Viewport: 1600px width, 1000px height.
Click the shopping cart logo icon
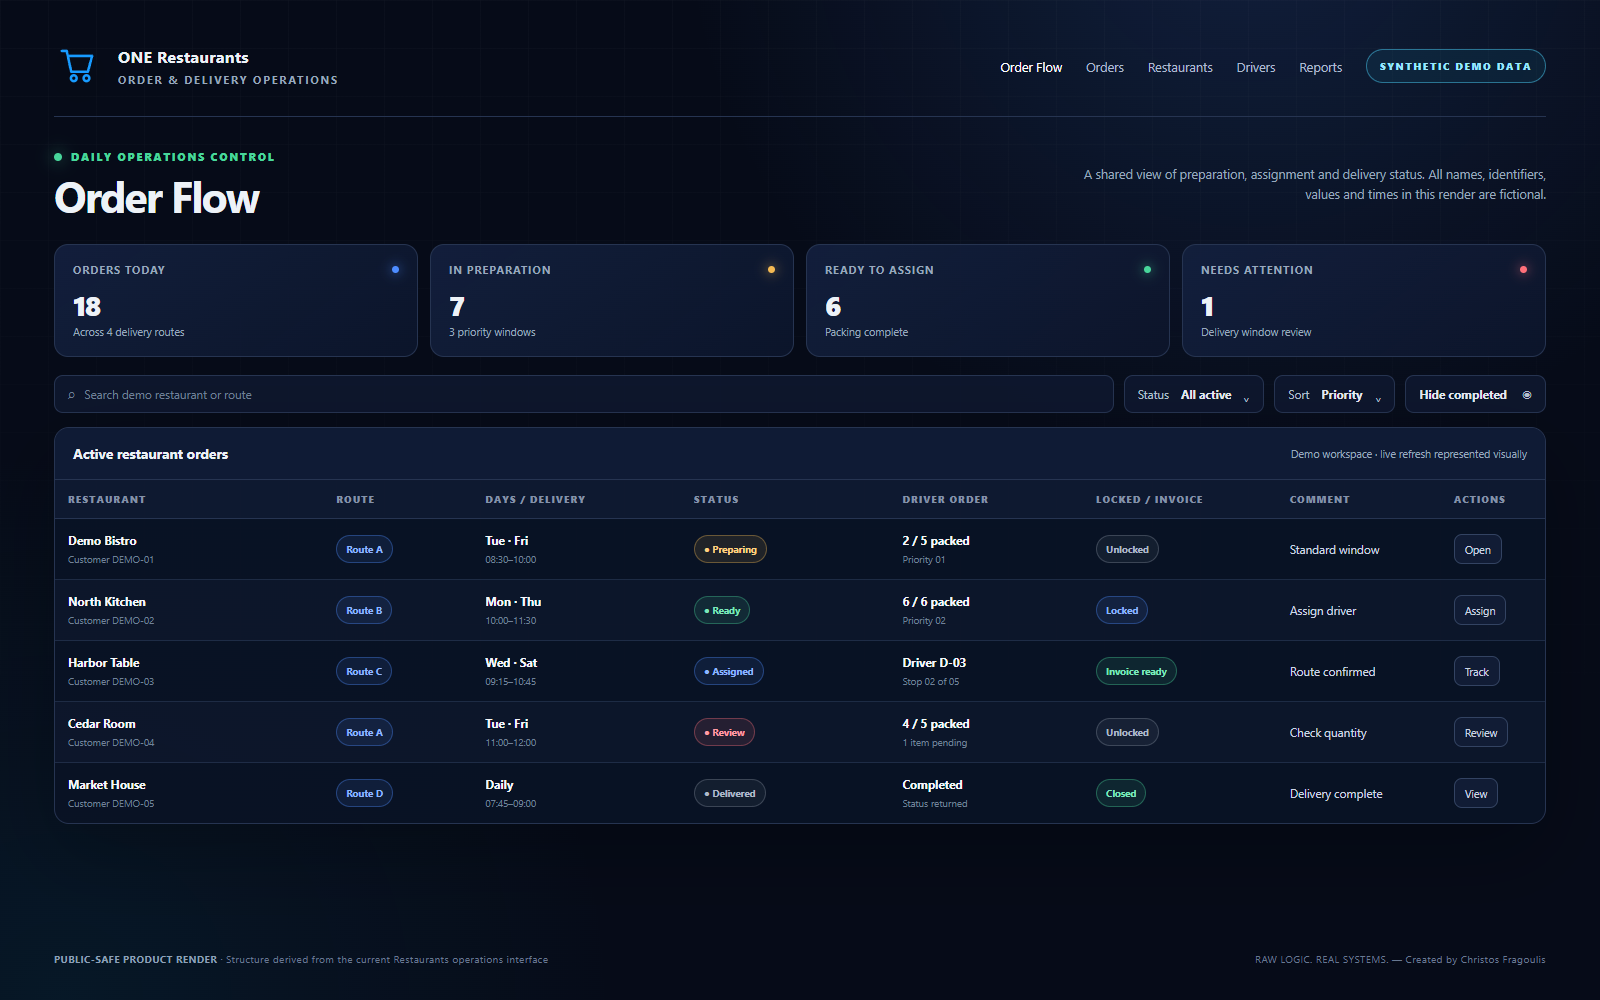point(77,66)
